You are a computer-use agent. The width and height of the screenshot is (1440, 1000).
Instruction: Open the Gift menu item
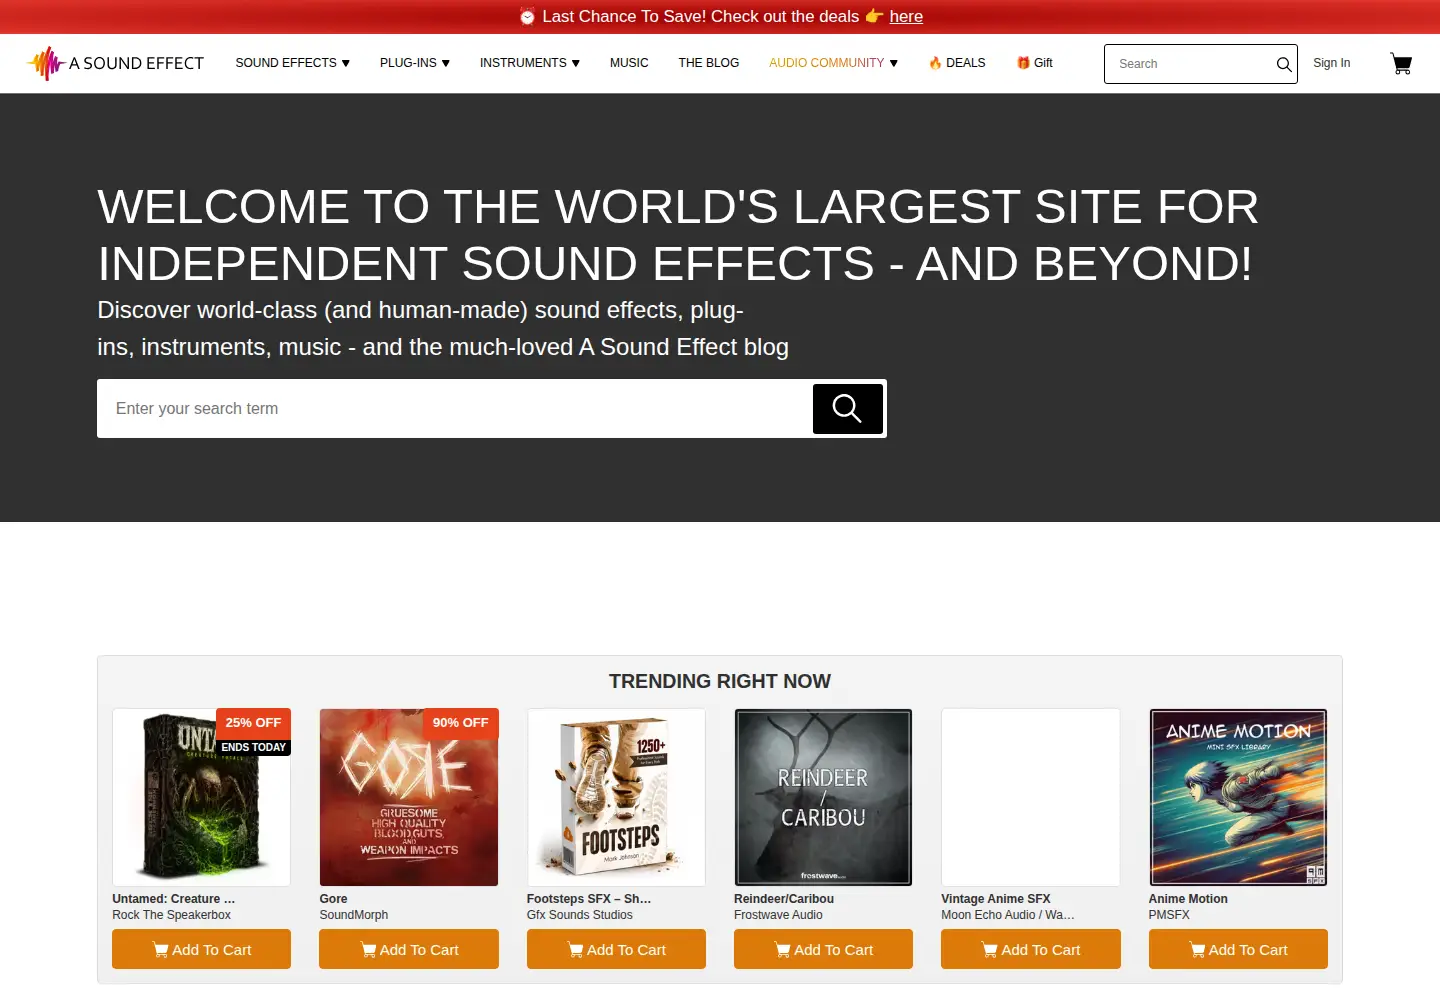(x=1035, y=63)
